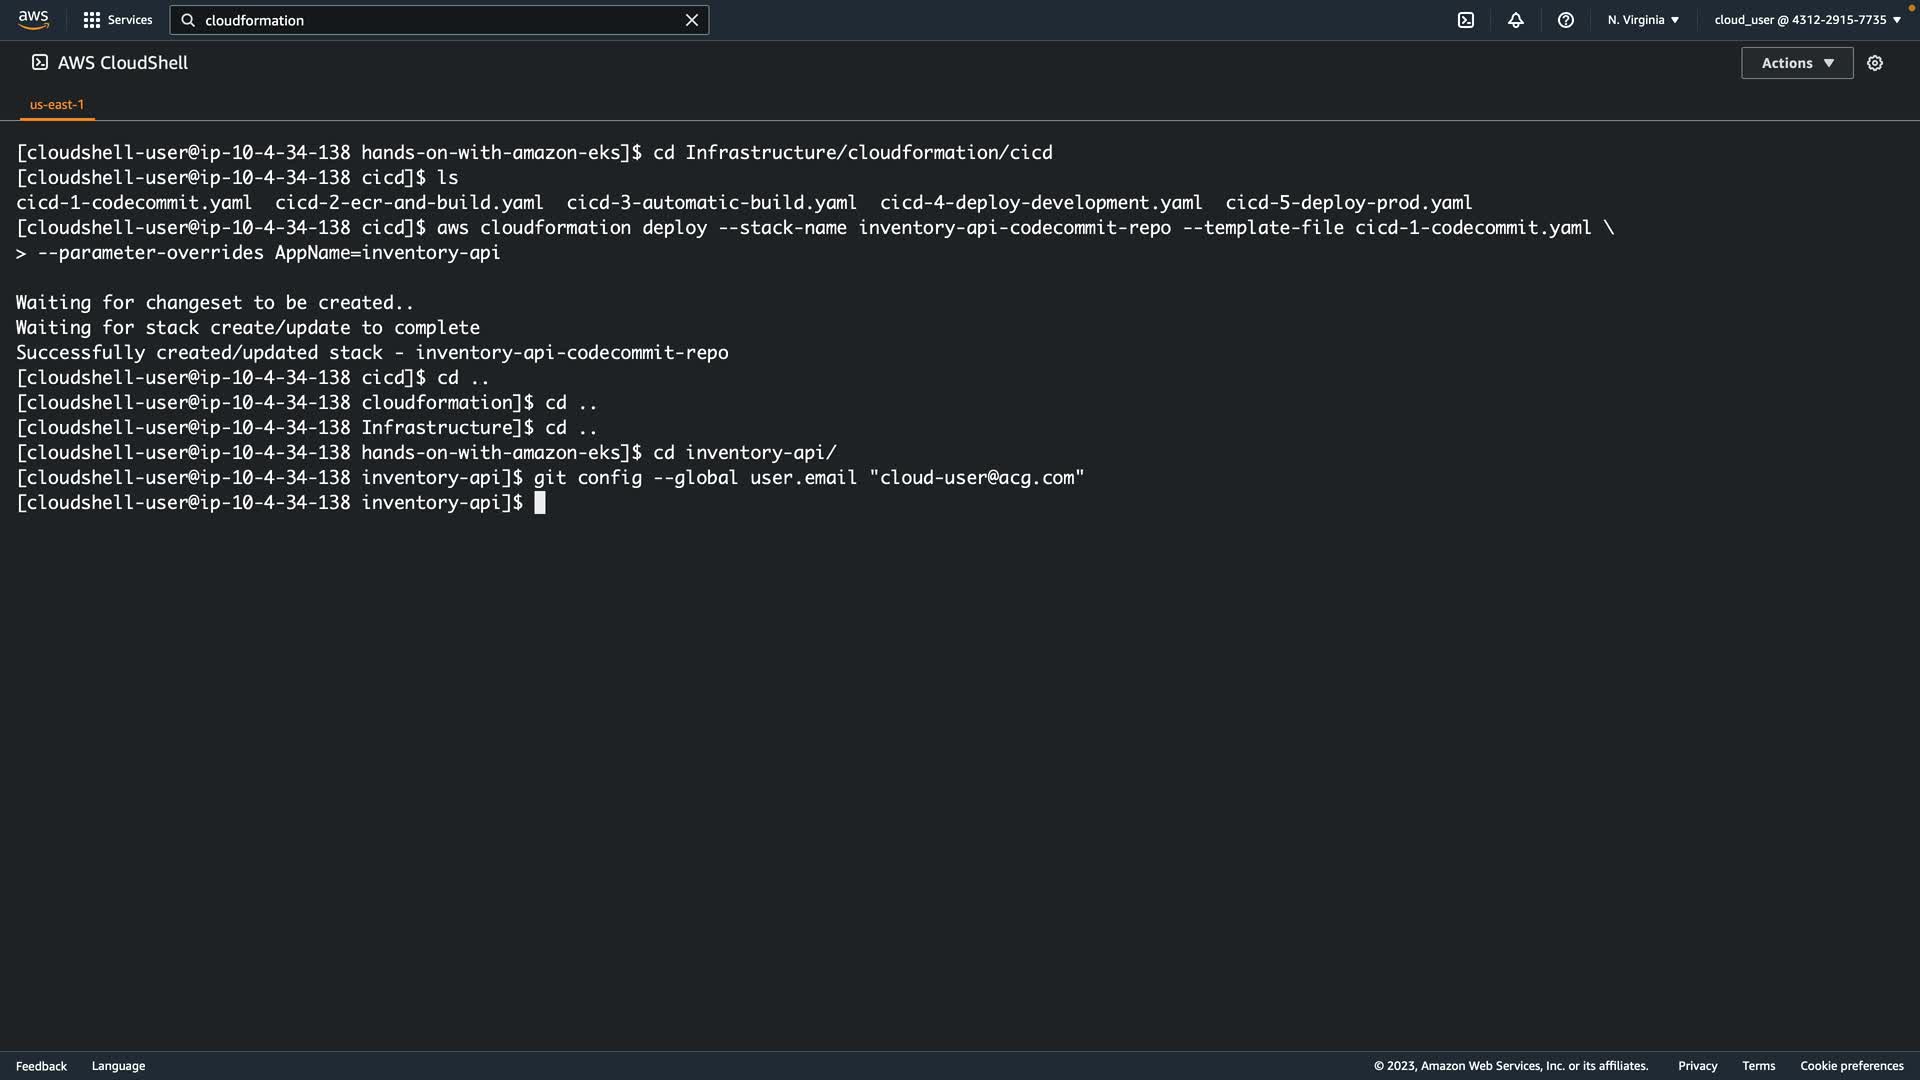Open the Language selector
Image resolution: width=1920 pixels, height=1080 pixels.
coord(118,1066)
